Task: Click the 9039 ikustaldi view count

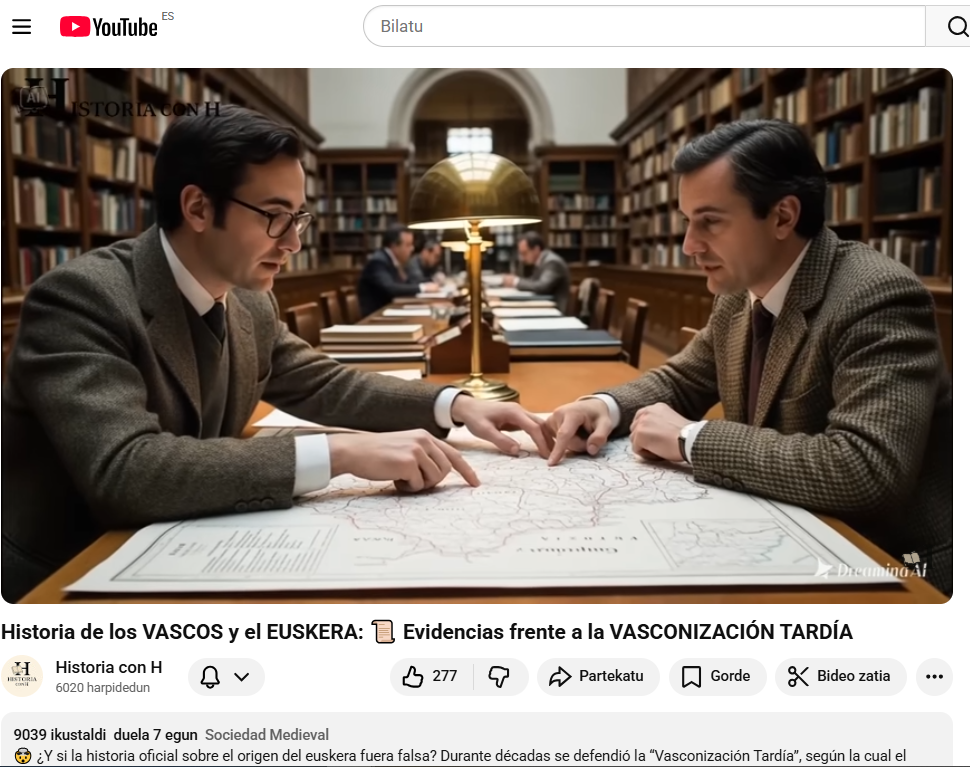Action: click(x=60, y=735)
